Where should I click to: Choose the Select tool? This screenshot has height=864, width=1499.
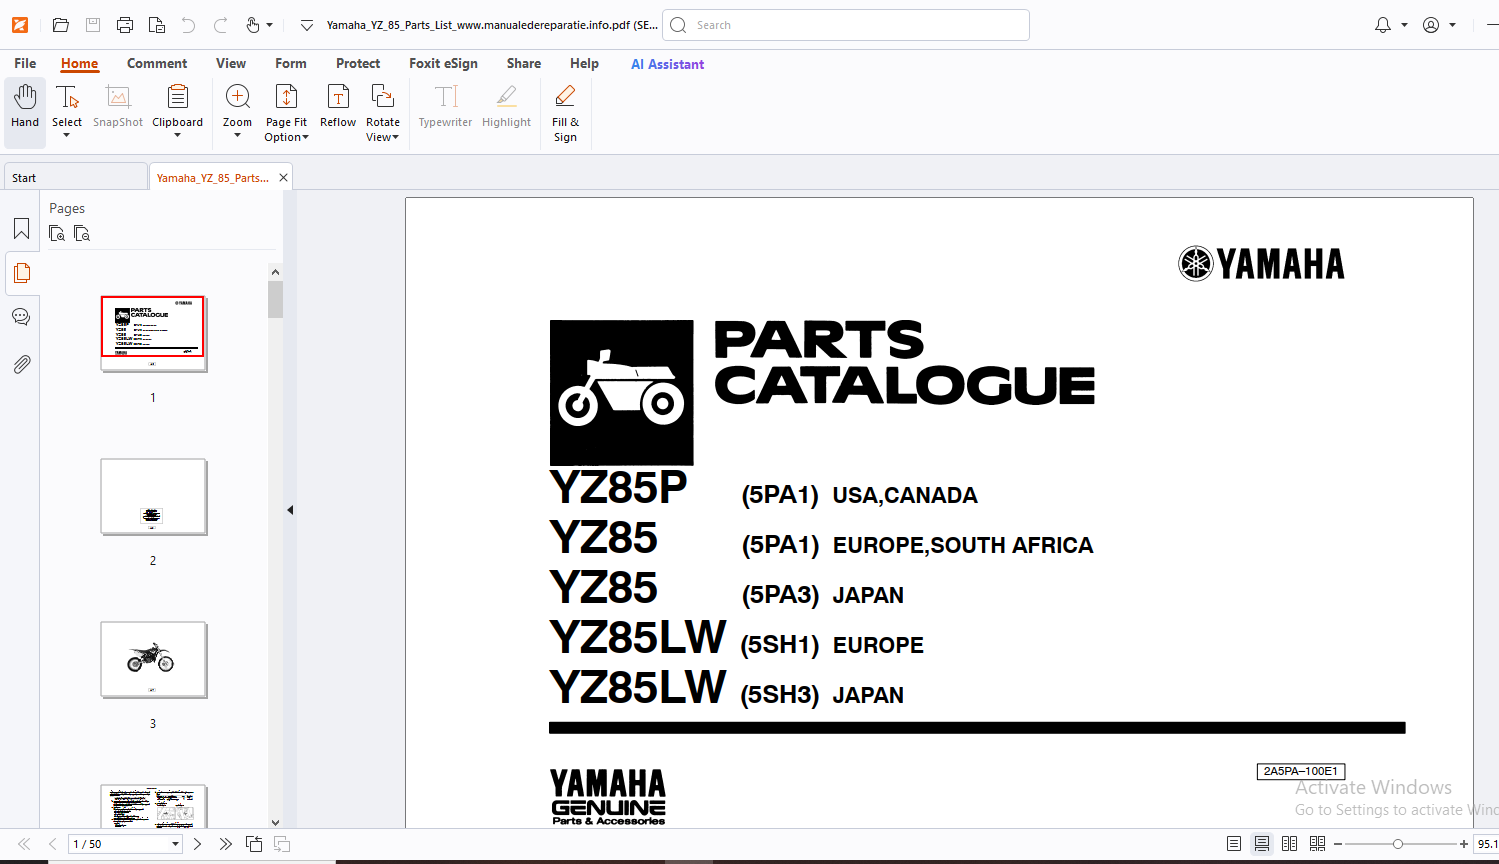pyautogui.click(x=67, y=104)
